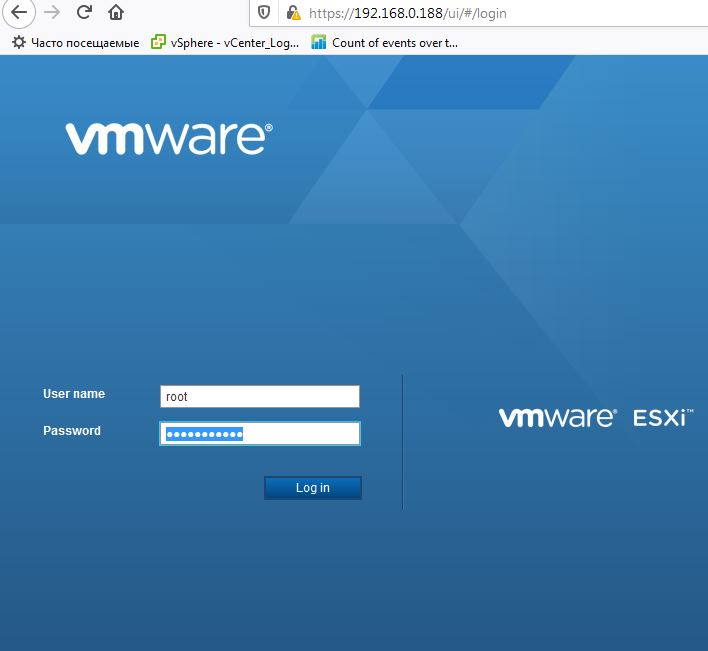Screen dimensions: 708x651
Task: Open the Часто посещаемые bookmarks folder
Action: [84, 42]
